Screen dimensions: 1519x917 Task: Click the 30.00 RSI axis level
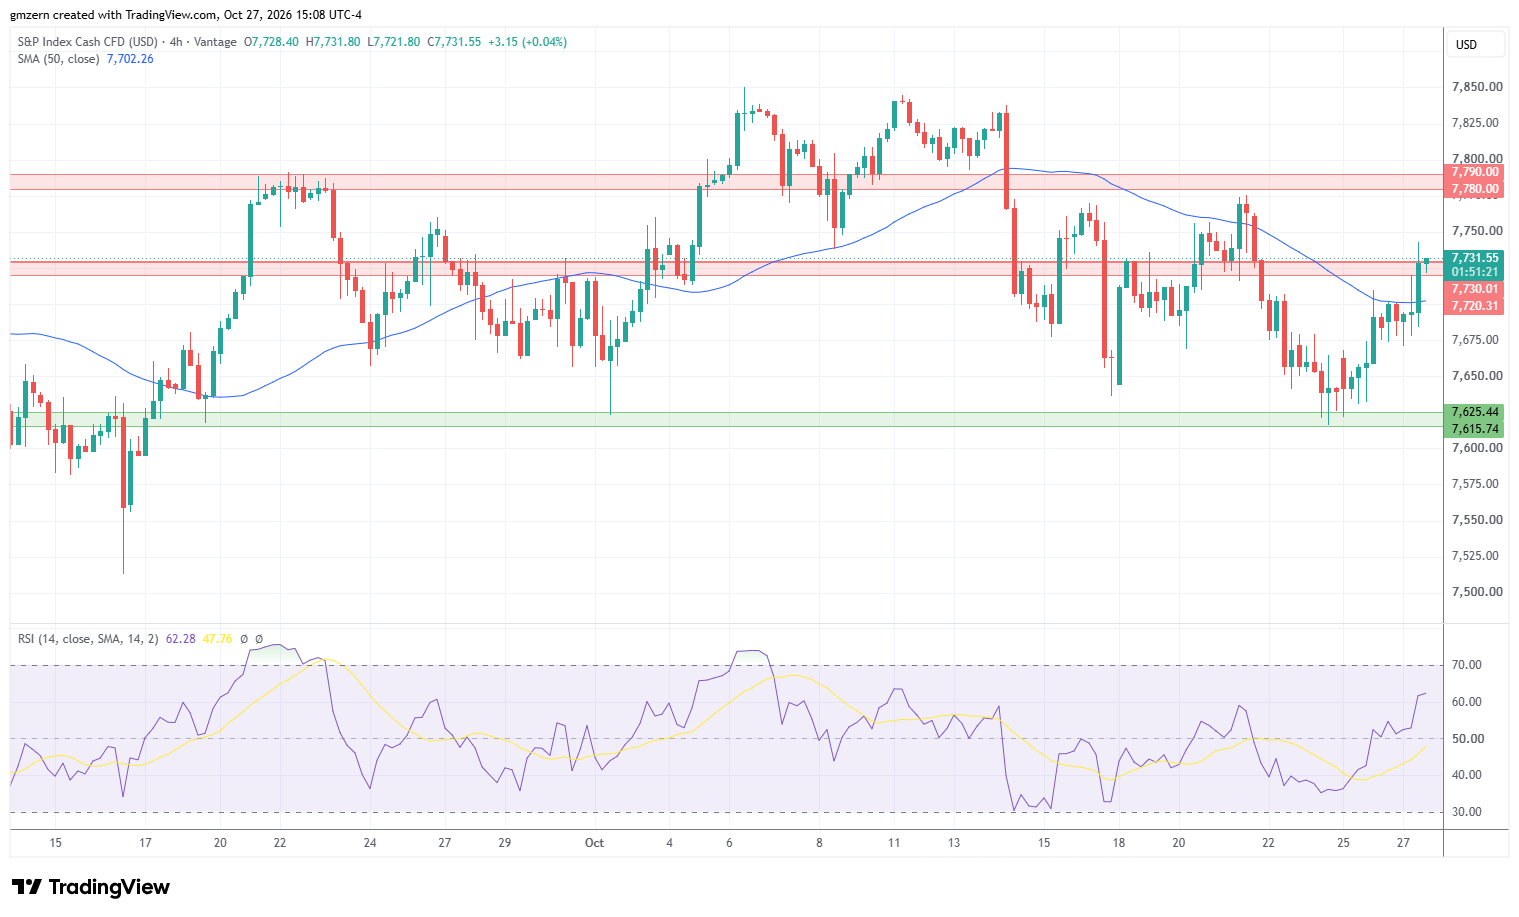pos(1467,812)
